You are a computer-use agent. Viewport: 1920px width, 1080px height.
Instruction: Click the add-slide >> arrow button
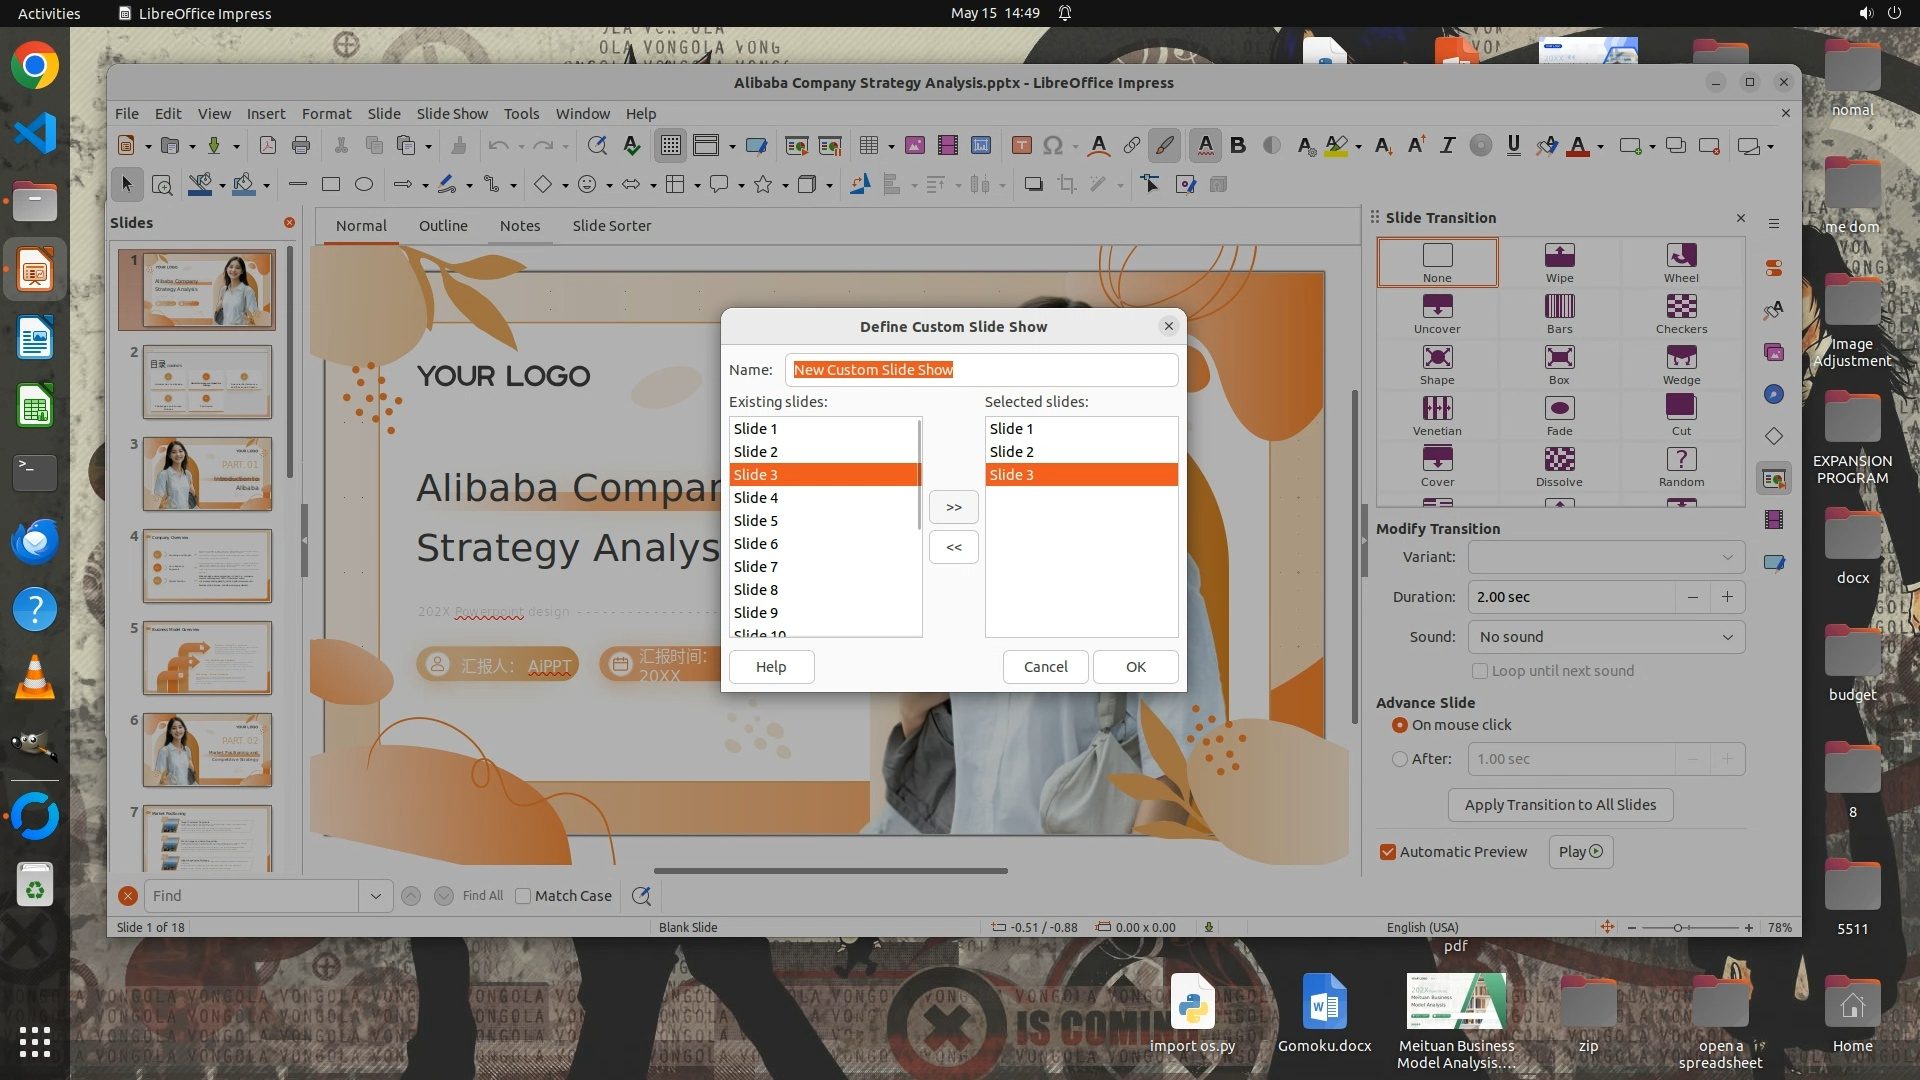[x=953, y=507]
